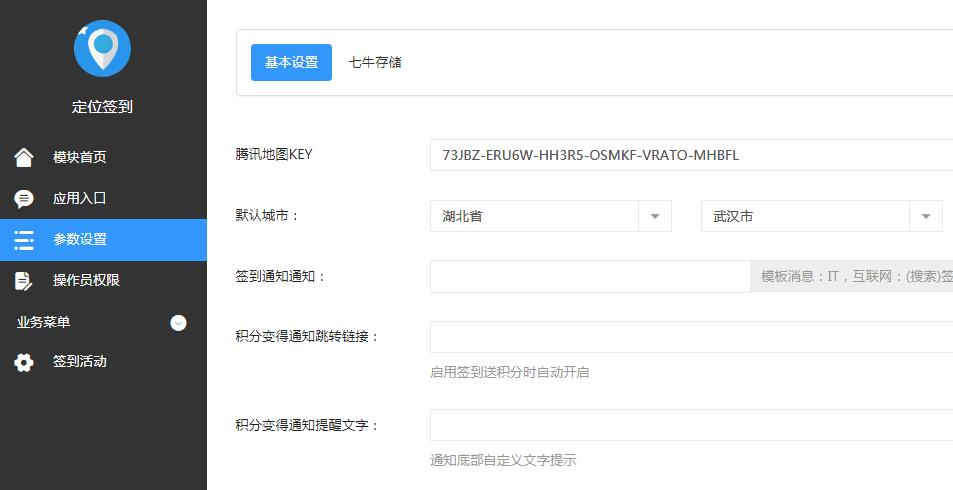
Task: Click the document edit icon beside 操作员权限
Action: click(x=24, y=281)
